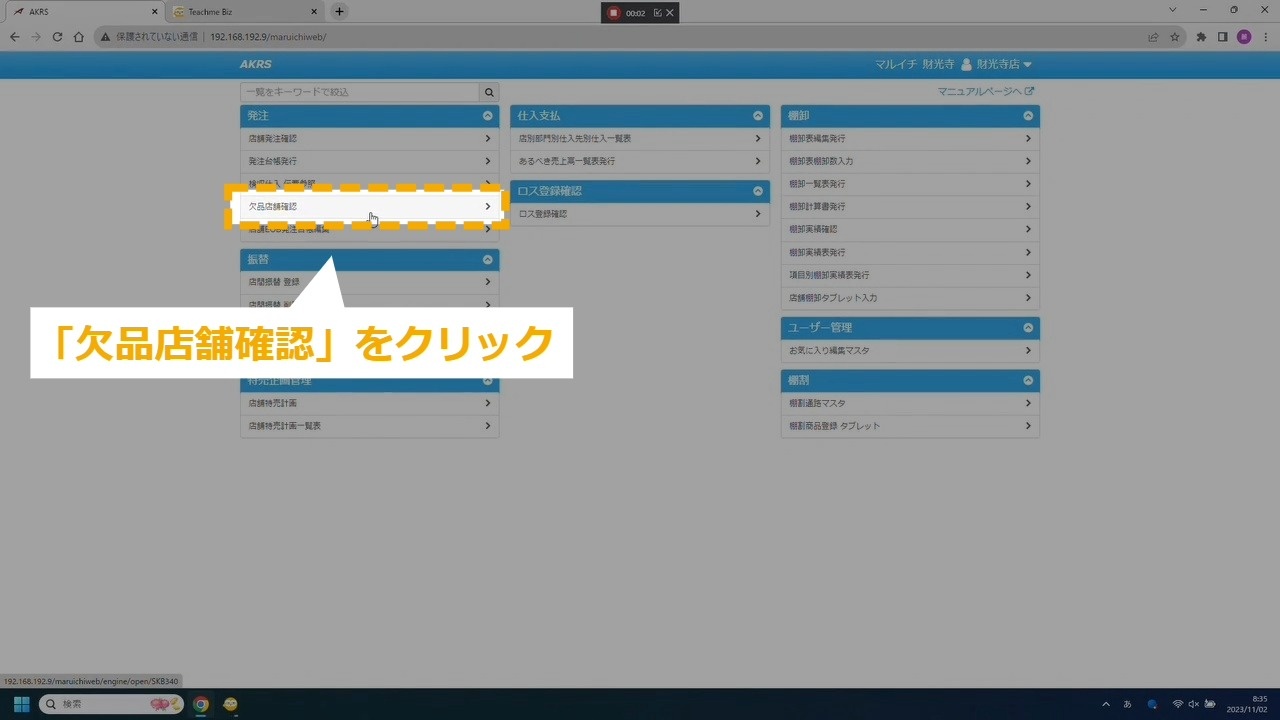Open the browser extensions puzzle icon
Screen dimensions: 1280x720
tap(1201, 37)
